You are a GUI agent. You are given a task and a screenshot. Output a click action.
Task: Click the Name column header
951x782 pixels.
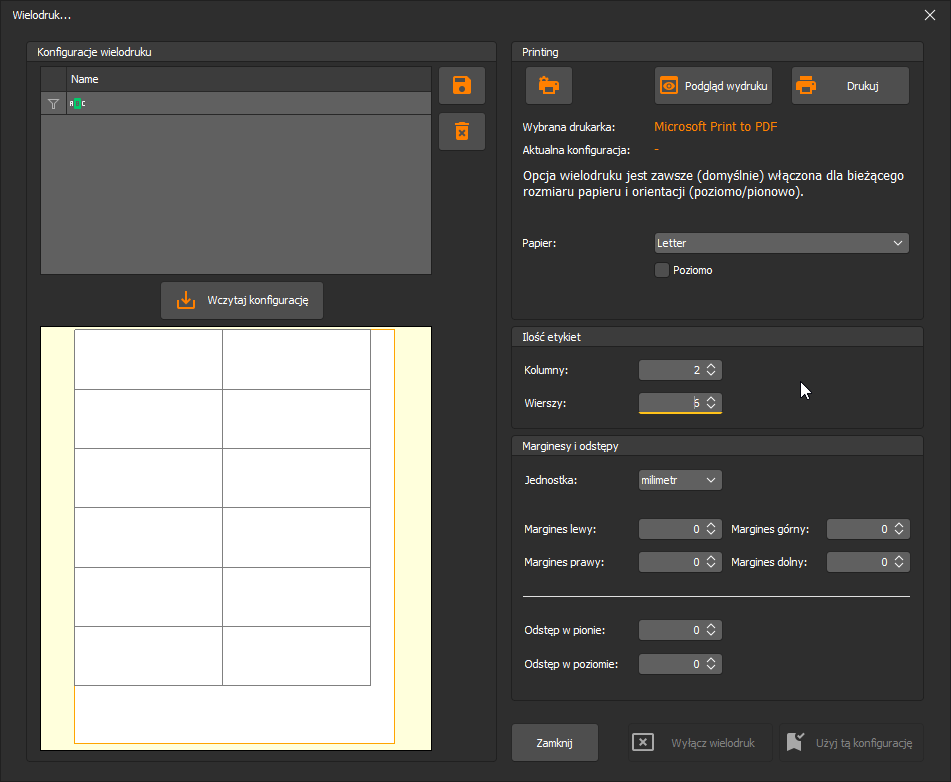pyautogui.click(x=249, y=79)
